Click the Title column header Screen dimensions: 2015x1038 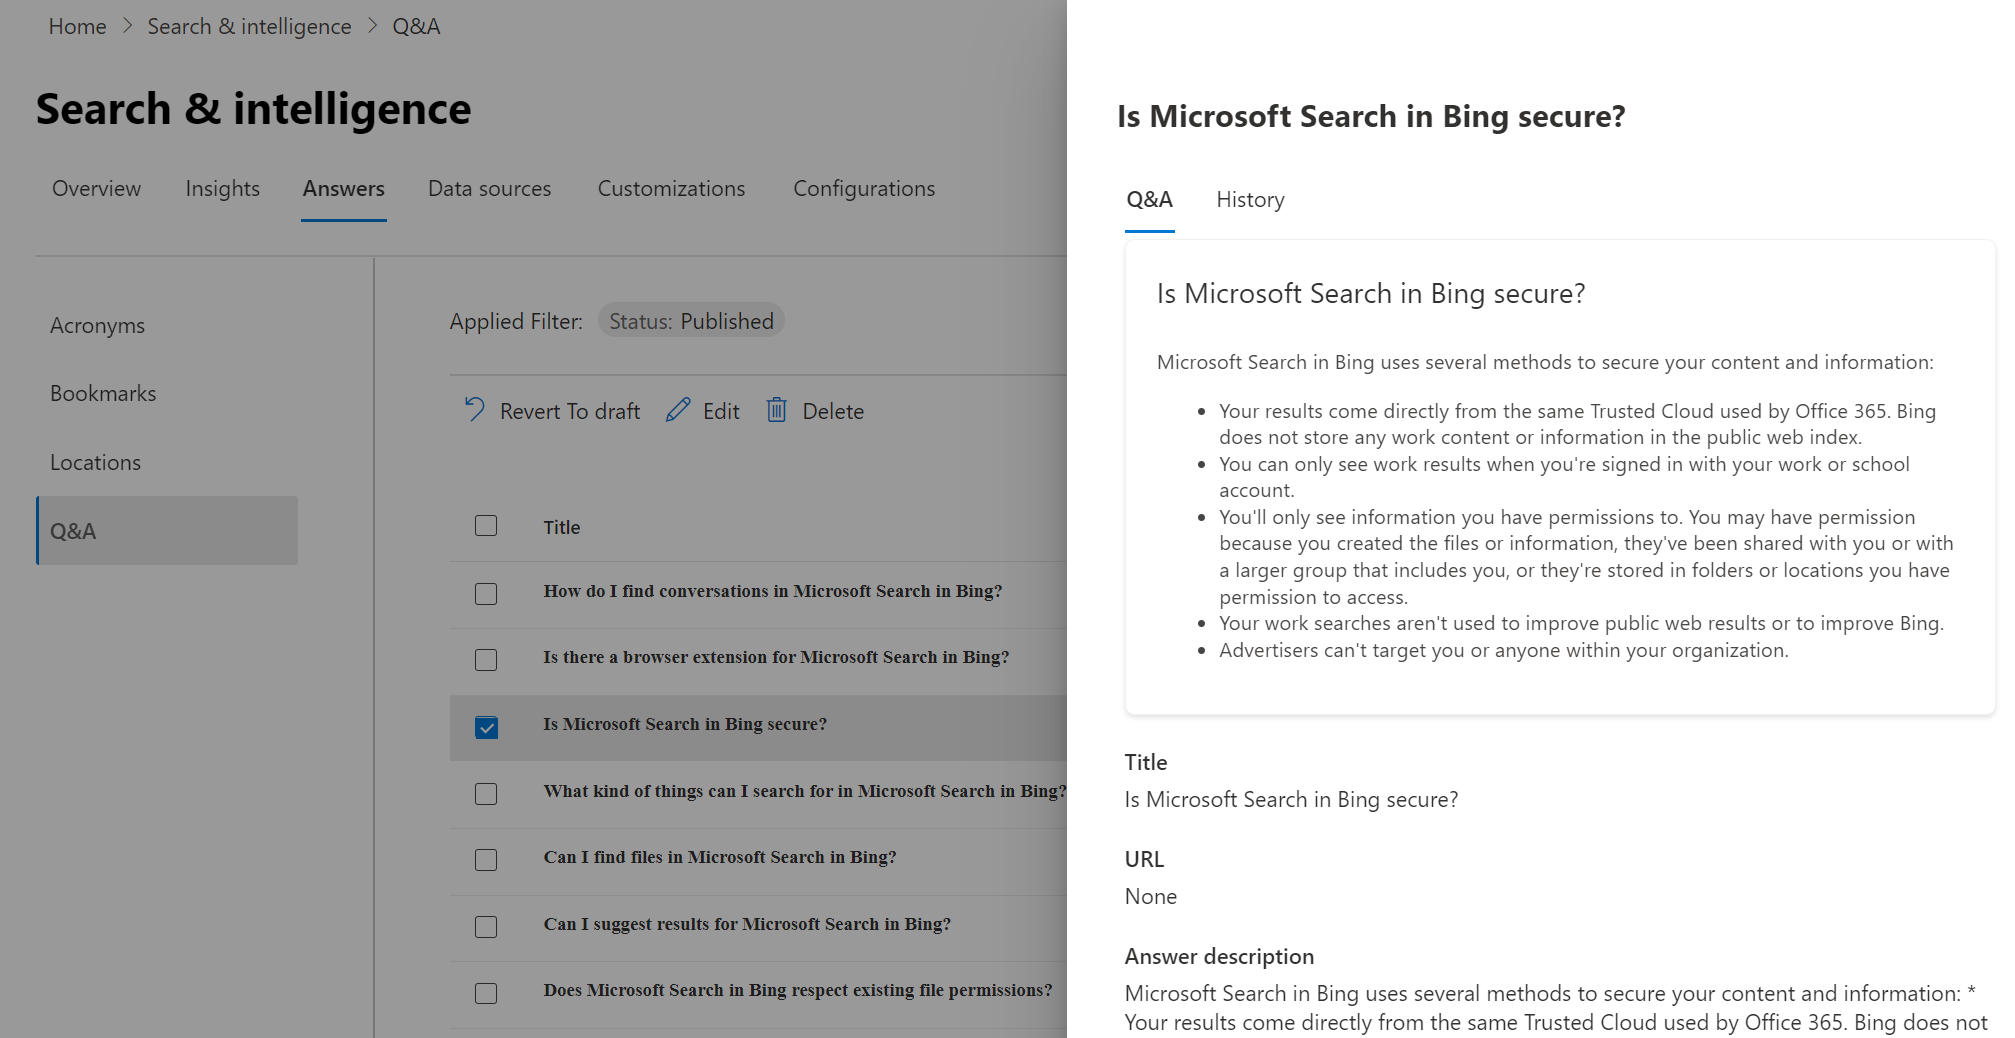coord(561,527)
